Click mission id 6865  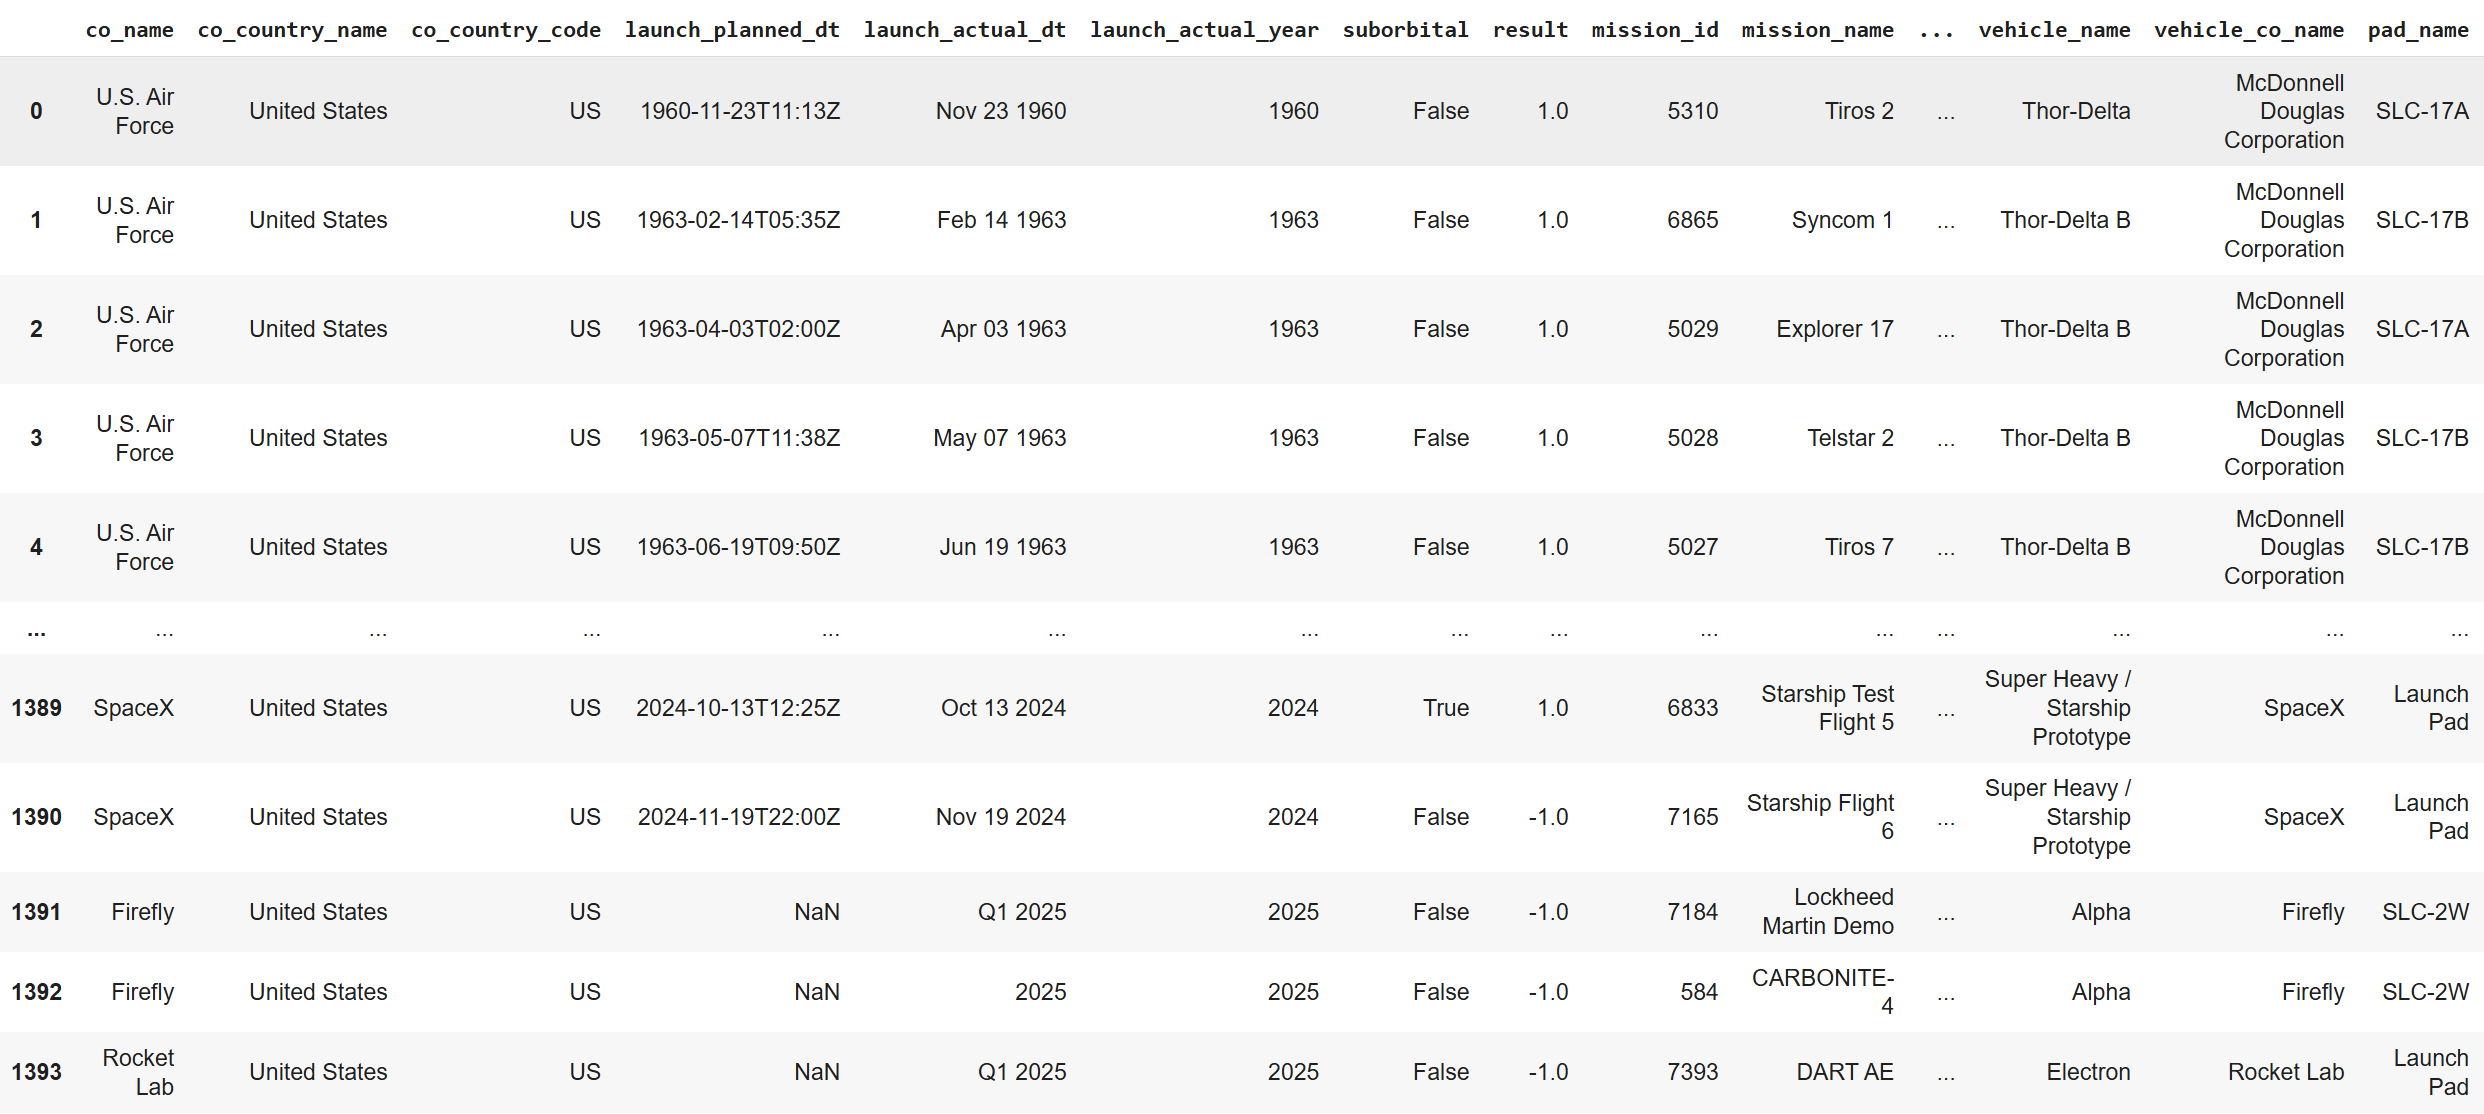tap(1692, 220)
